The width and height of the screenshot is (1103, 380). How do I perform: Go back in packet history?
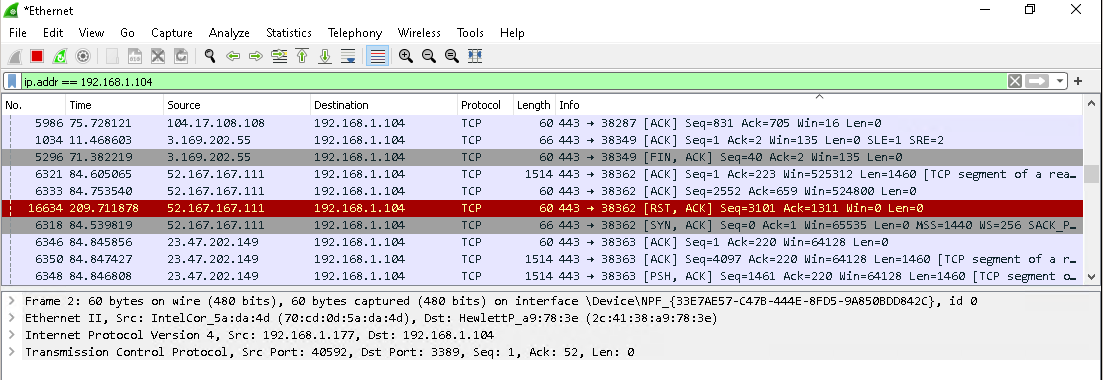pyautogui.click(x=233, y=56)
